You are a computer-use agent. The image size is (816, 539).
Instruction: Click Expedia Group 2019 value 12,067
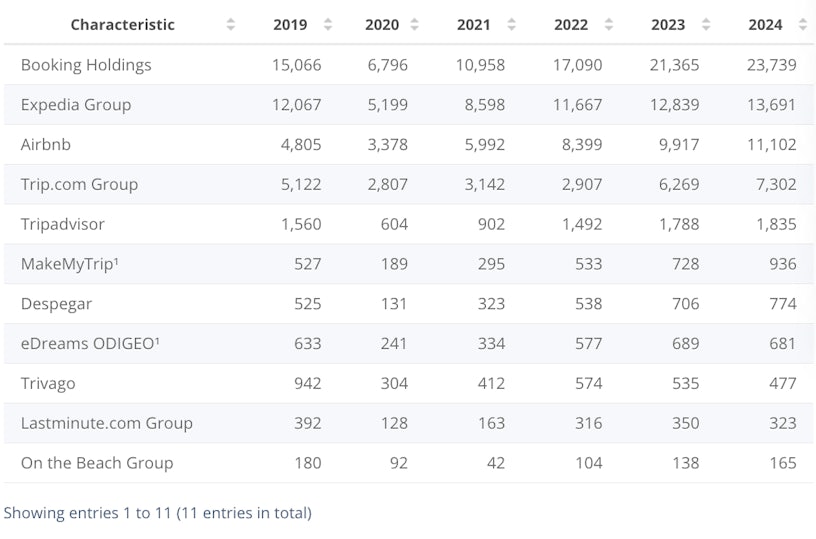tap(297, 105)
